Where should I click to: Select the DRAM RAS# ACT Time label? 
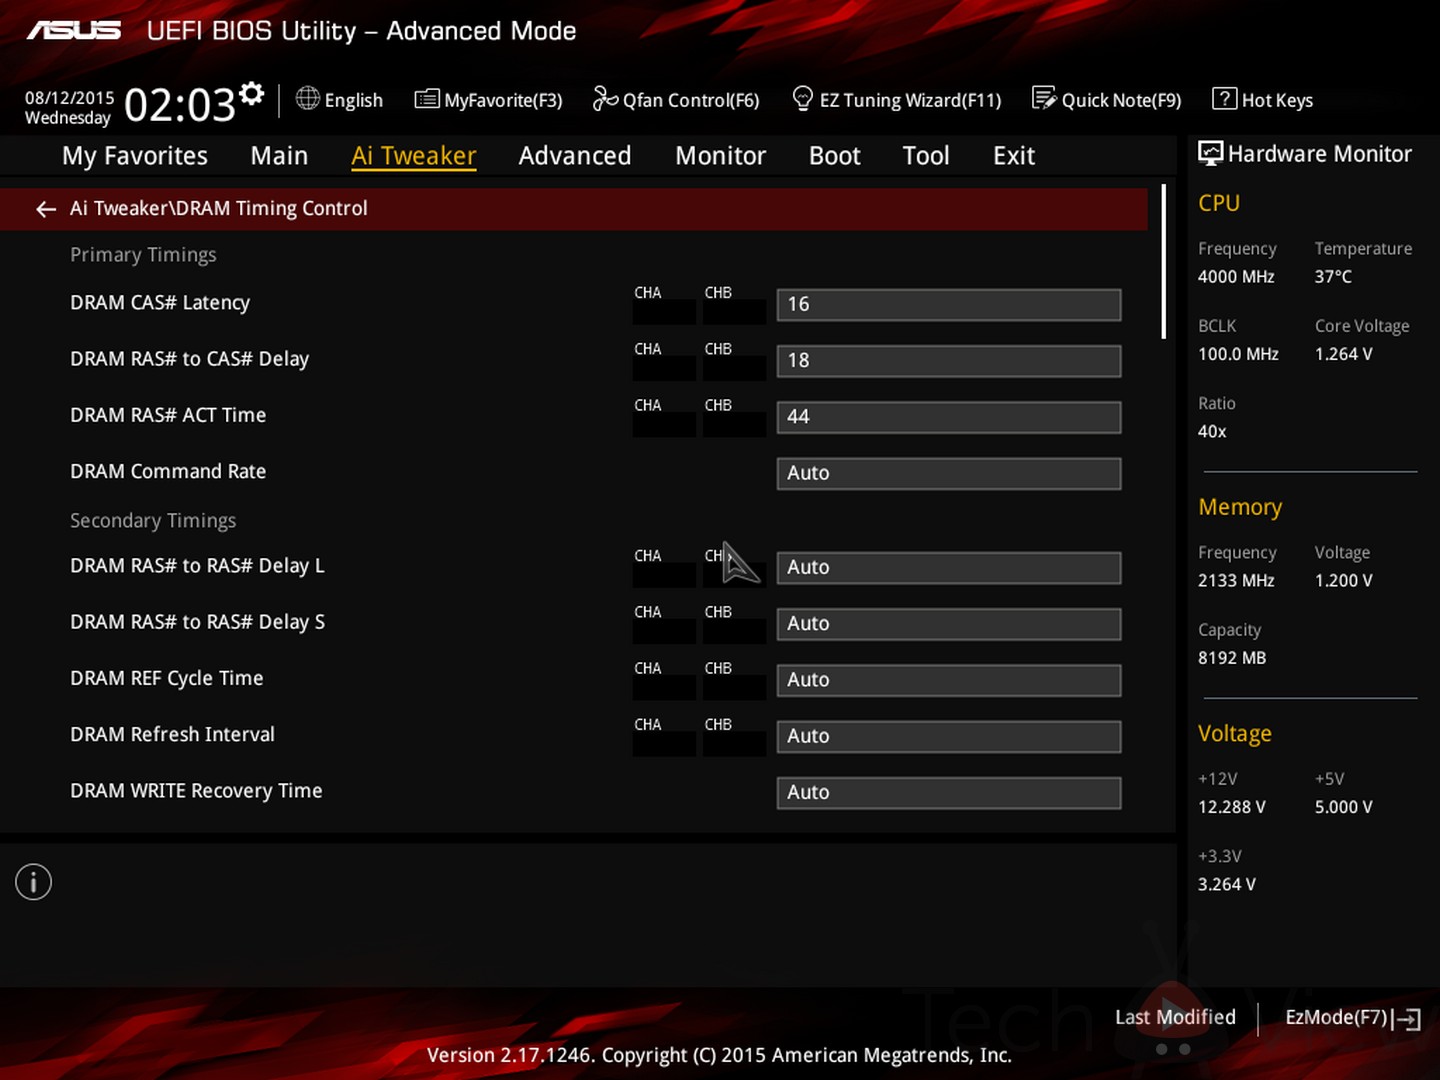pos(168,415)
